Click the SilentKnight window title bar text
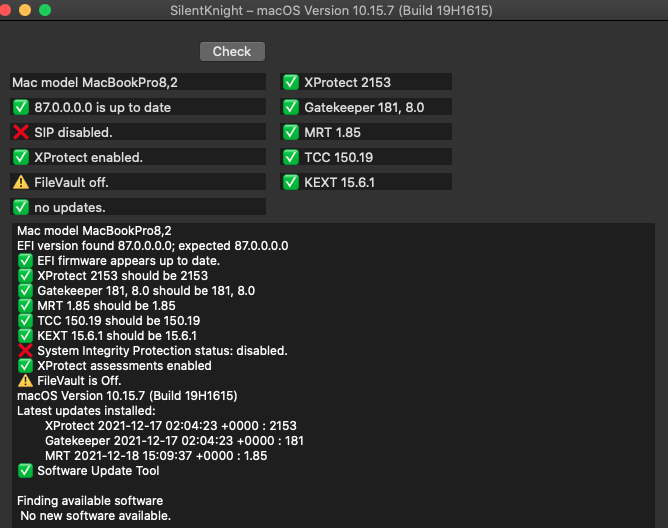668x528 pixels. (331, 10)
